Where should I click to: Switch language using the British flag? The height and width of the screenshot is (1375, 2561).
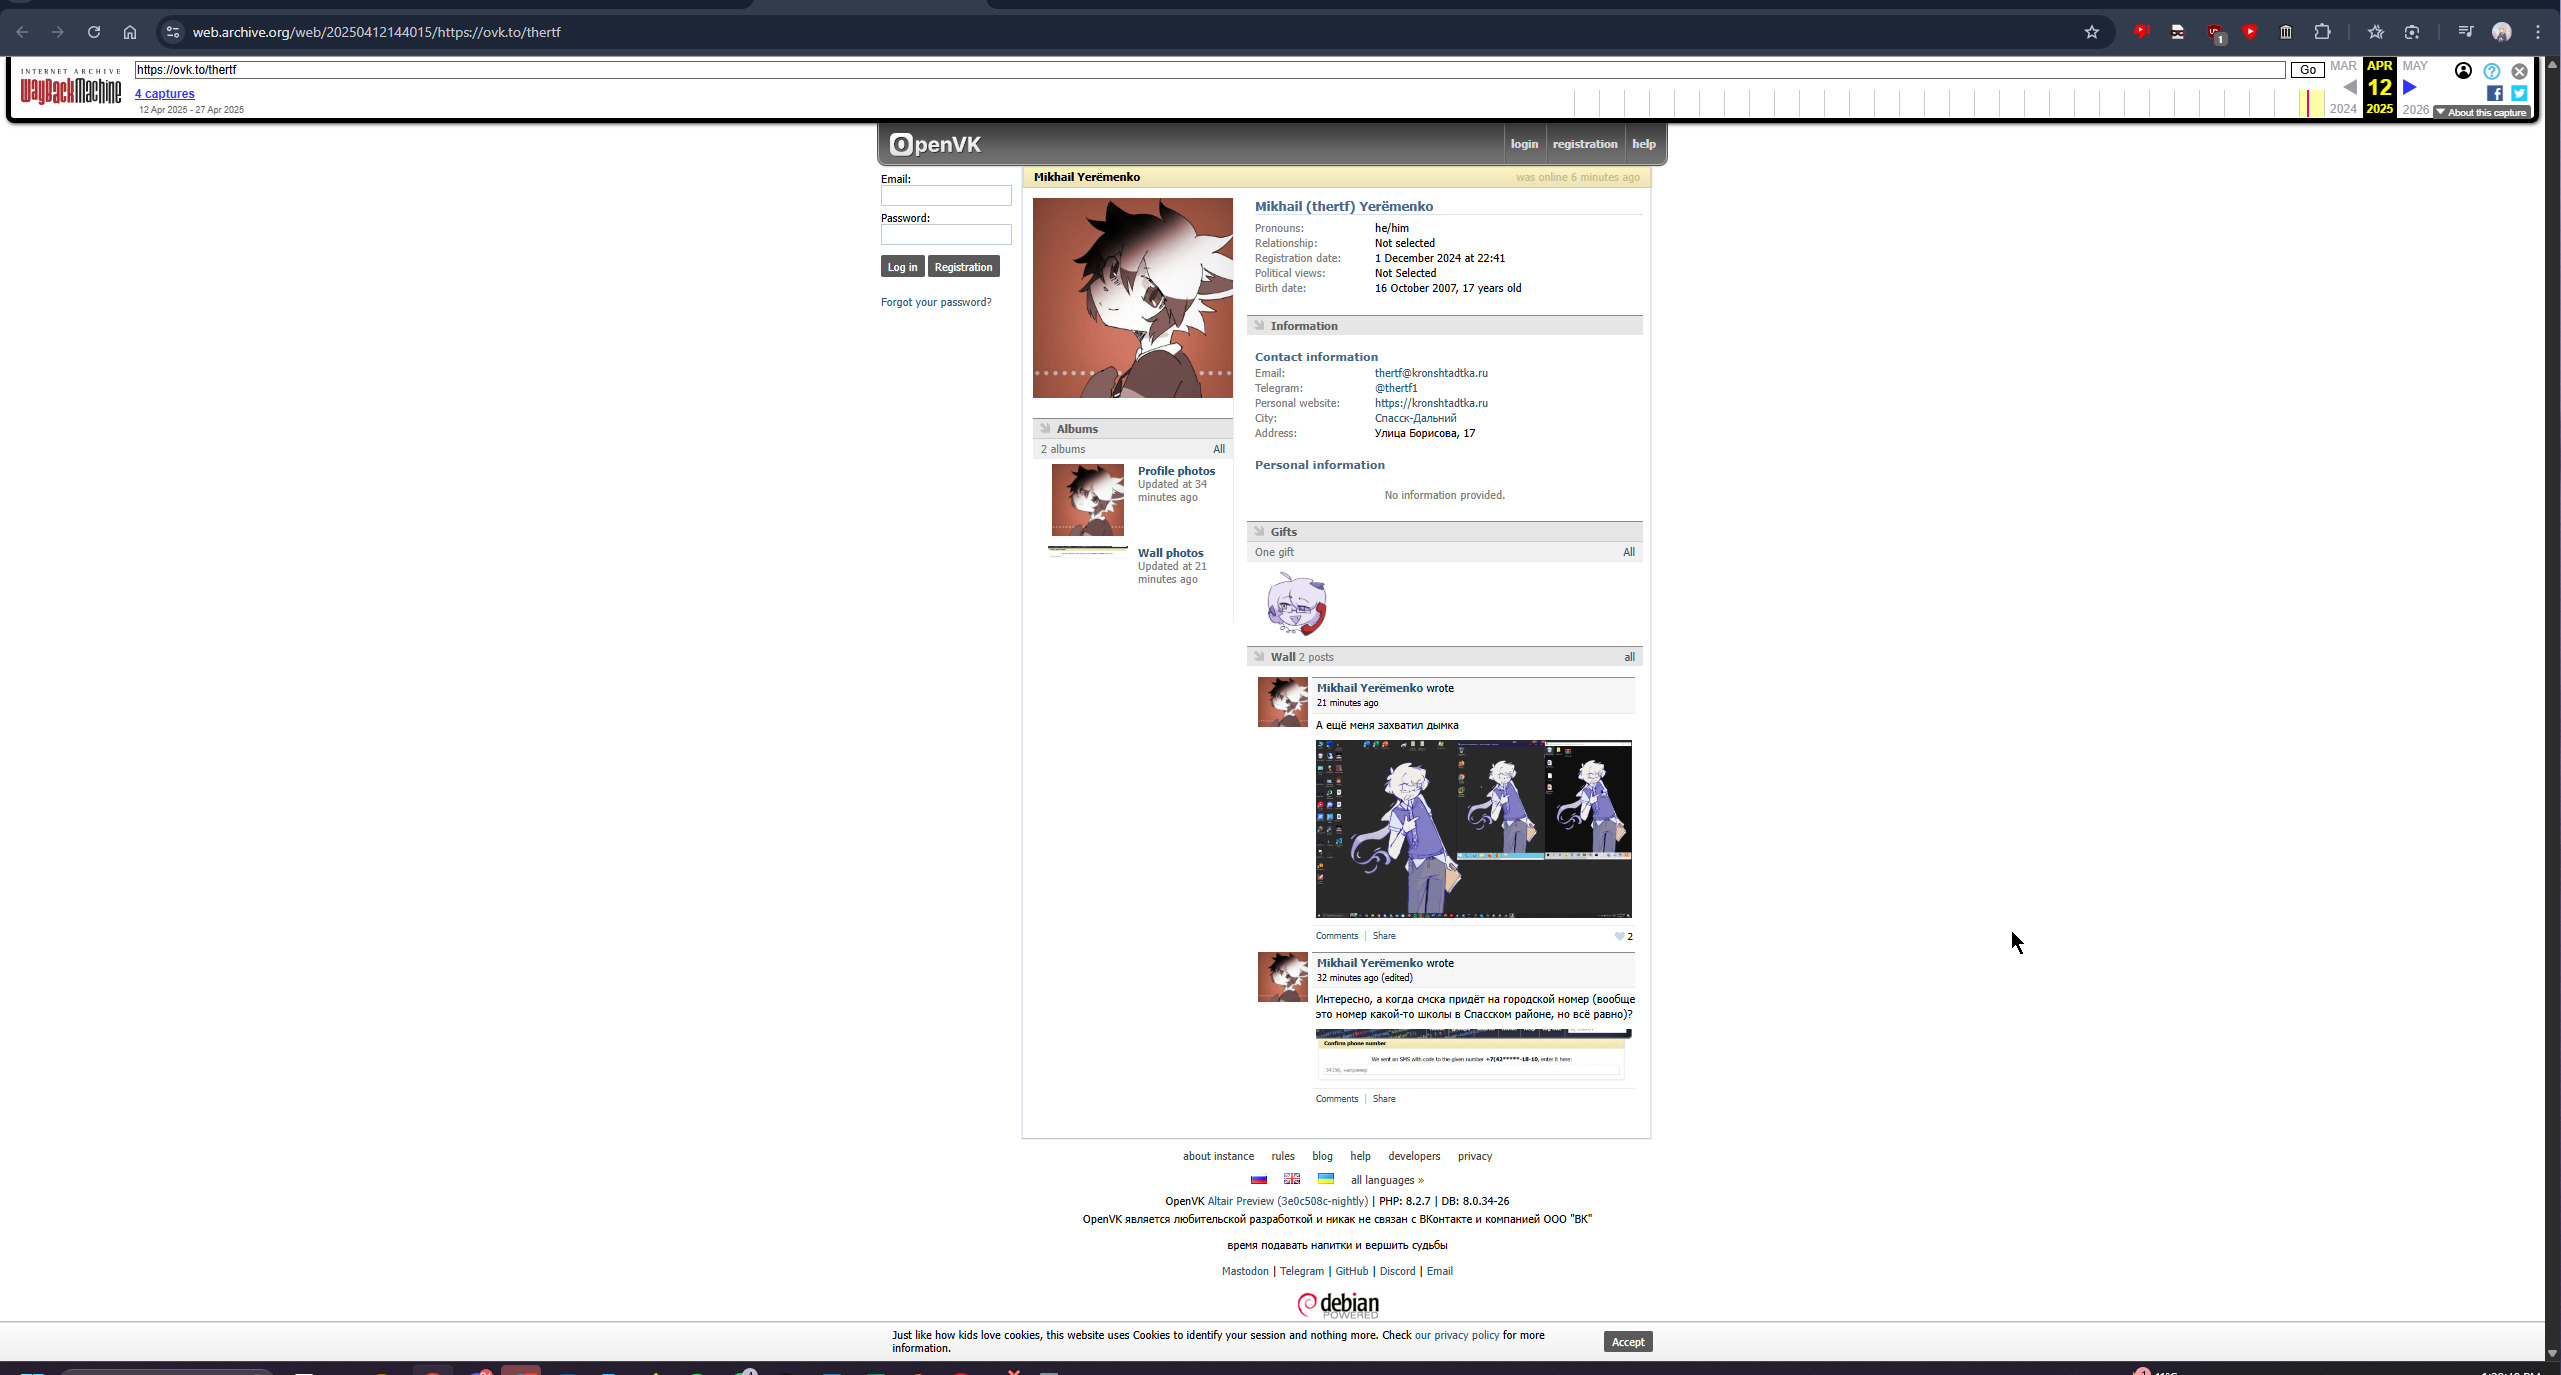click(x=1292, y=1179)
